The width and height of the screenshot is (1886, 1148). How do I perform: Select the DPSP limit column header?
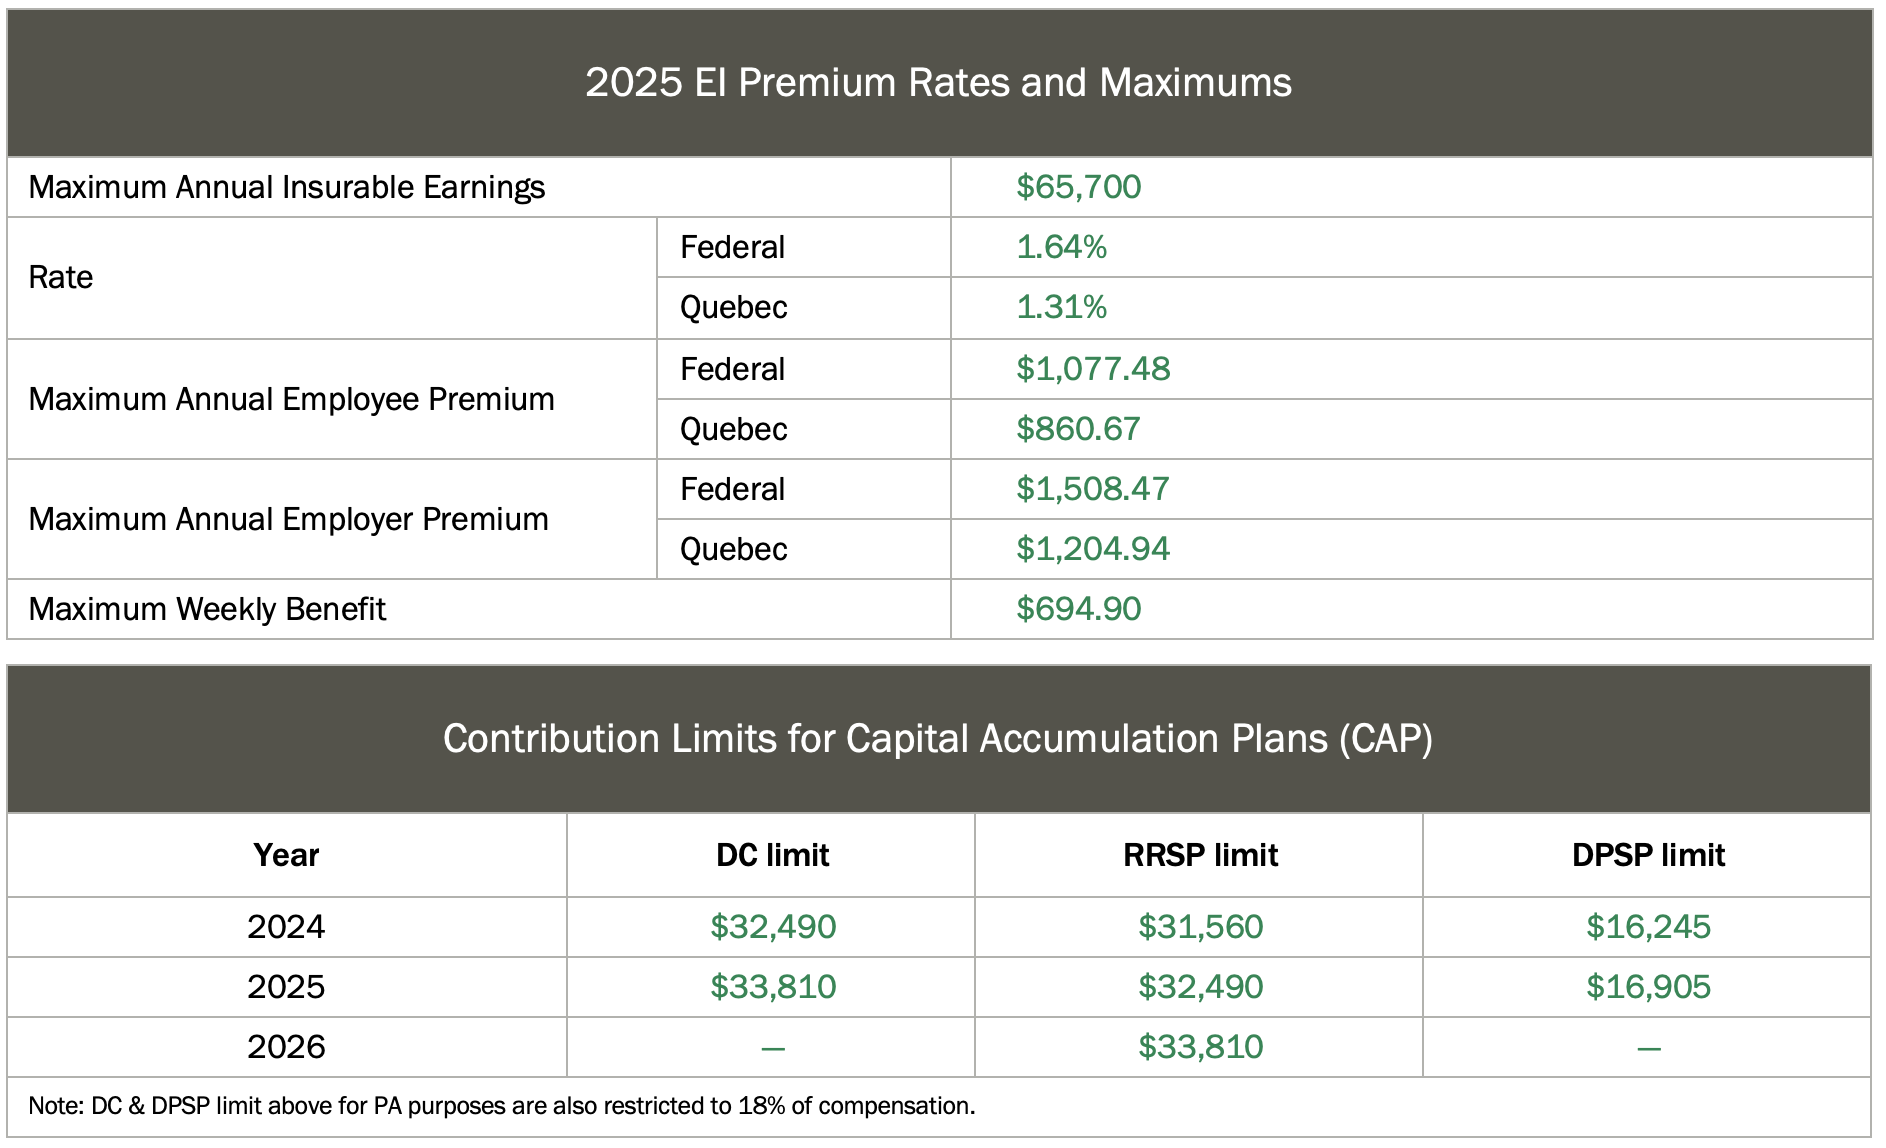point(1648,856)
